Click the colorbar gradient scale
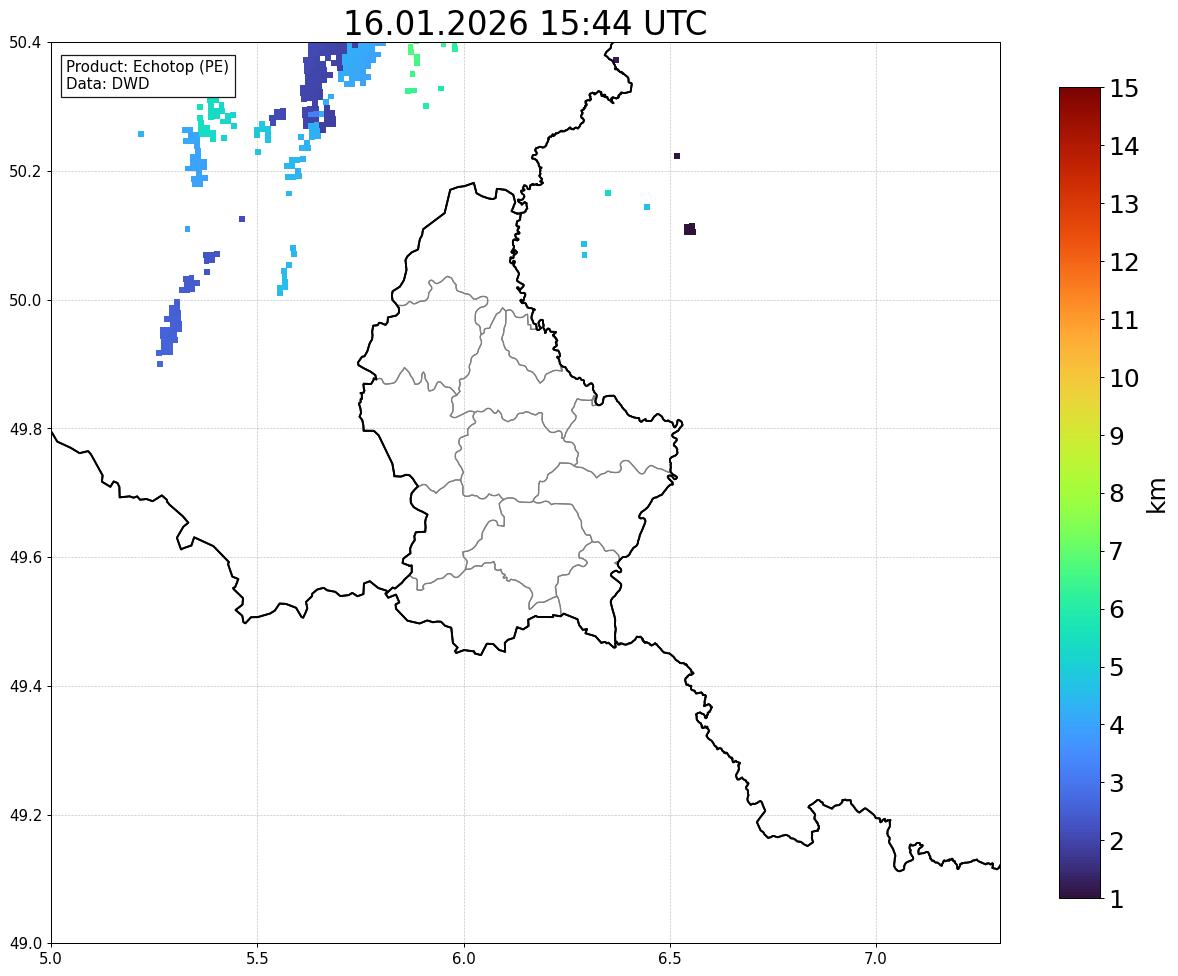 [x=1080, y=493]
